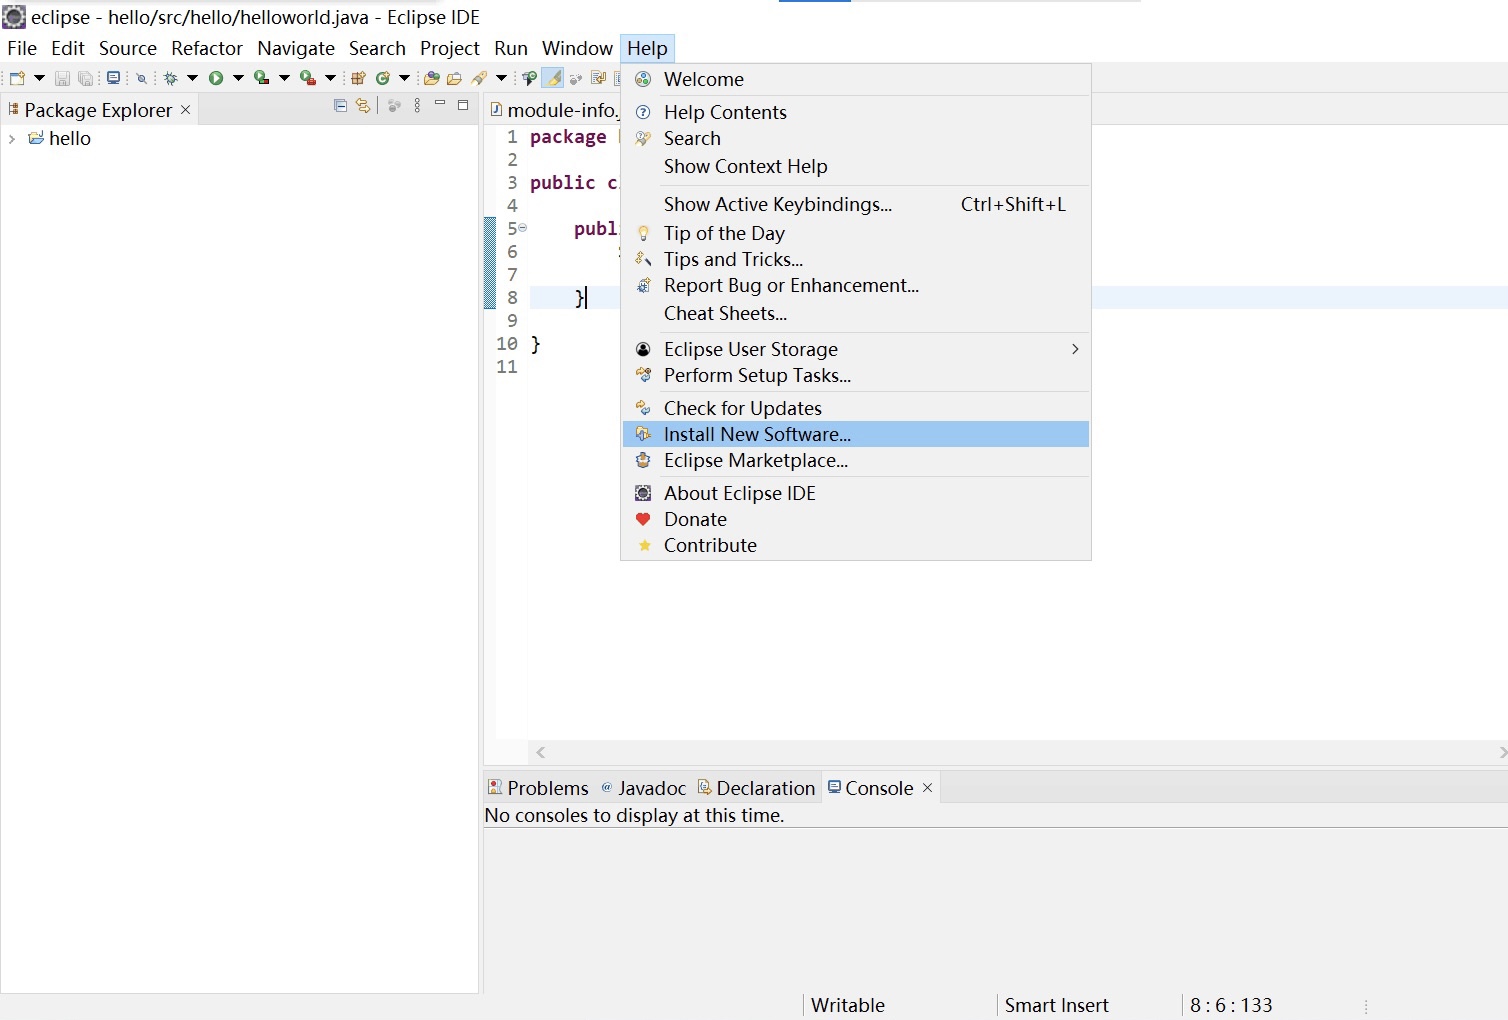
Task: Open the Run configurations dropdown arrow
Action: click(238, 78)
